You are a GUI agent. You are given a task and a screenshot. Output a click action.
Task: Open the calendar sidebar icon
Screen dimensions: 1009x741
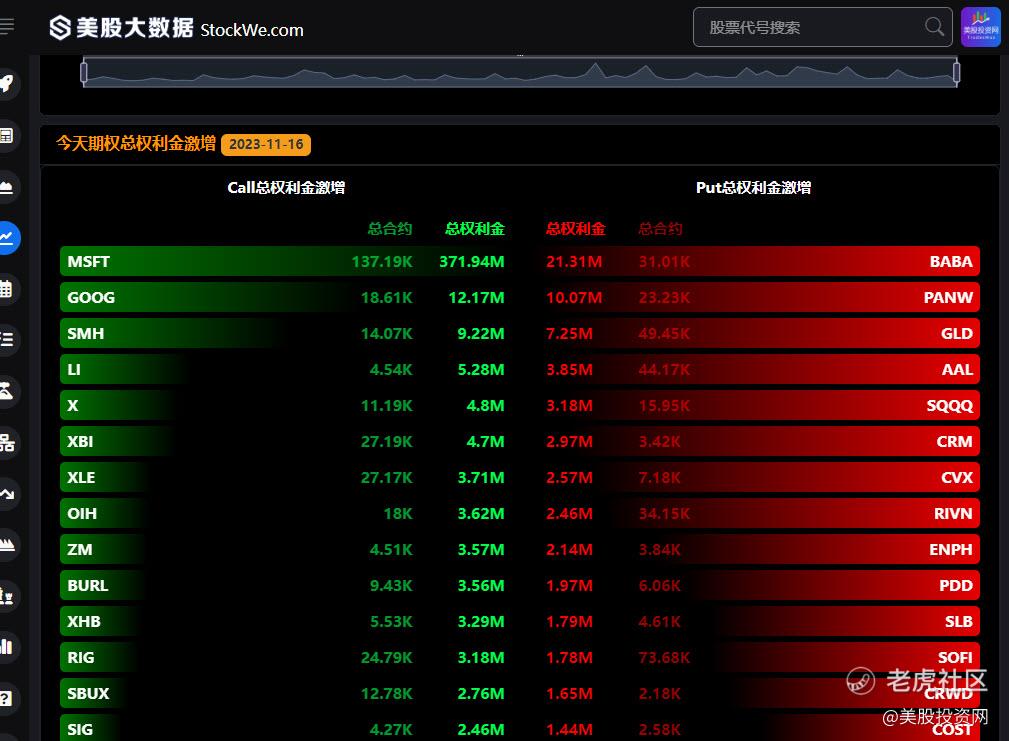[6, 289]
